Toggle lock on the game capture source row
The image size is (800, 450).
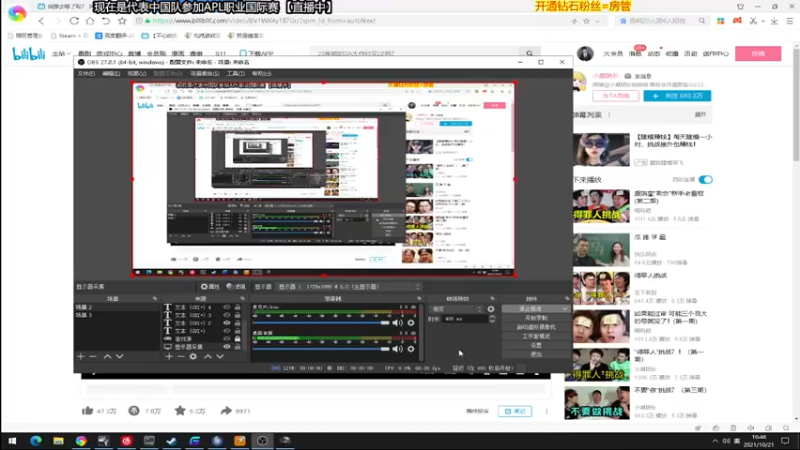pos(237,339)
